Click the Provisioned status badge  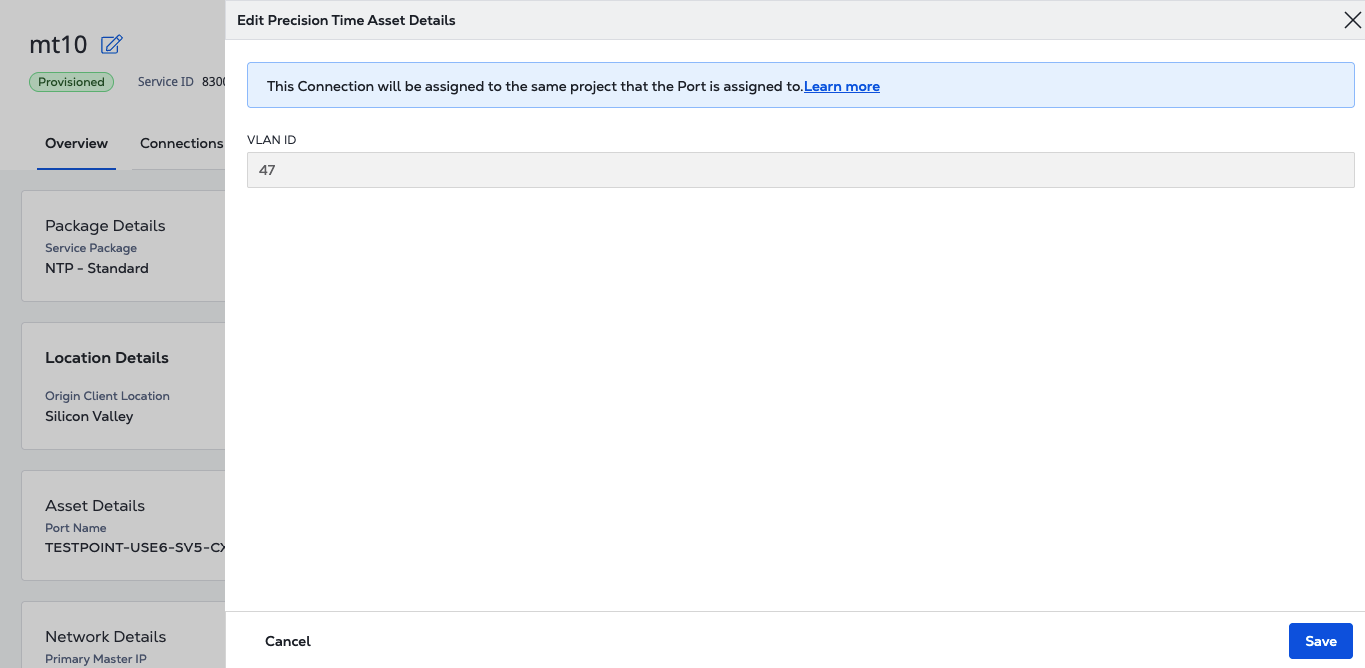click(x=71, y=82)
